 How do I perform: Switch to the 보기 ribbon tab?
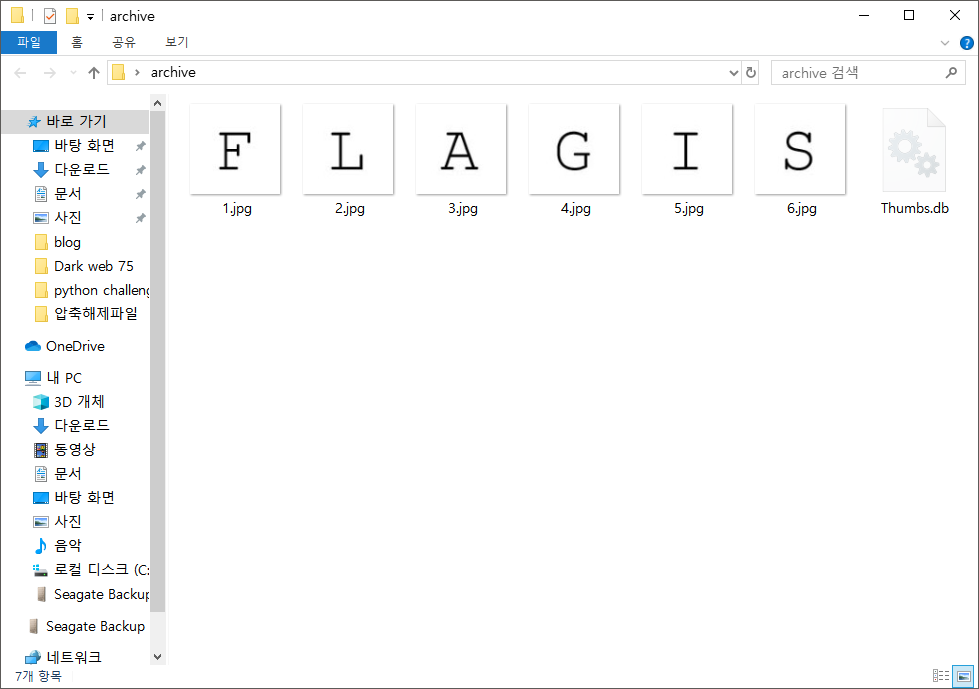(x=177, y=42)
